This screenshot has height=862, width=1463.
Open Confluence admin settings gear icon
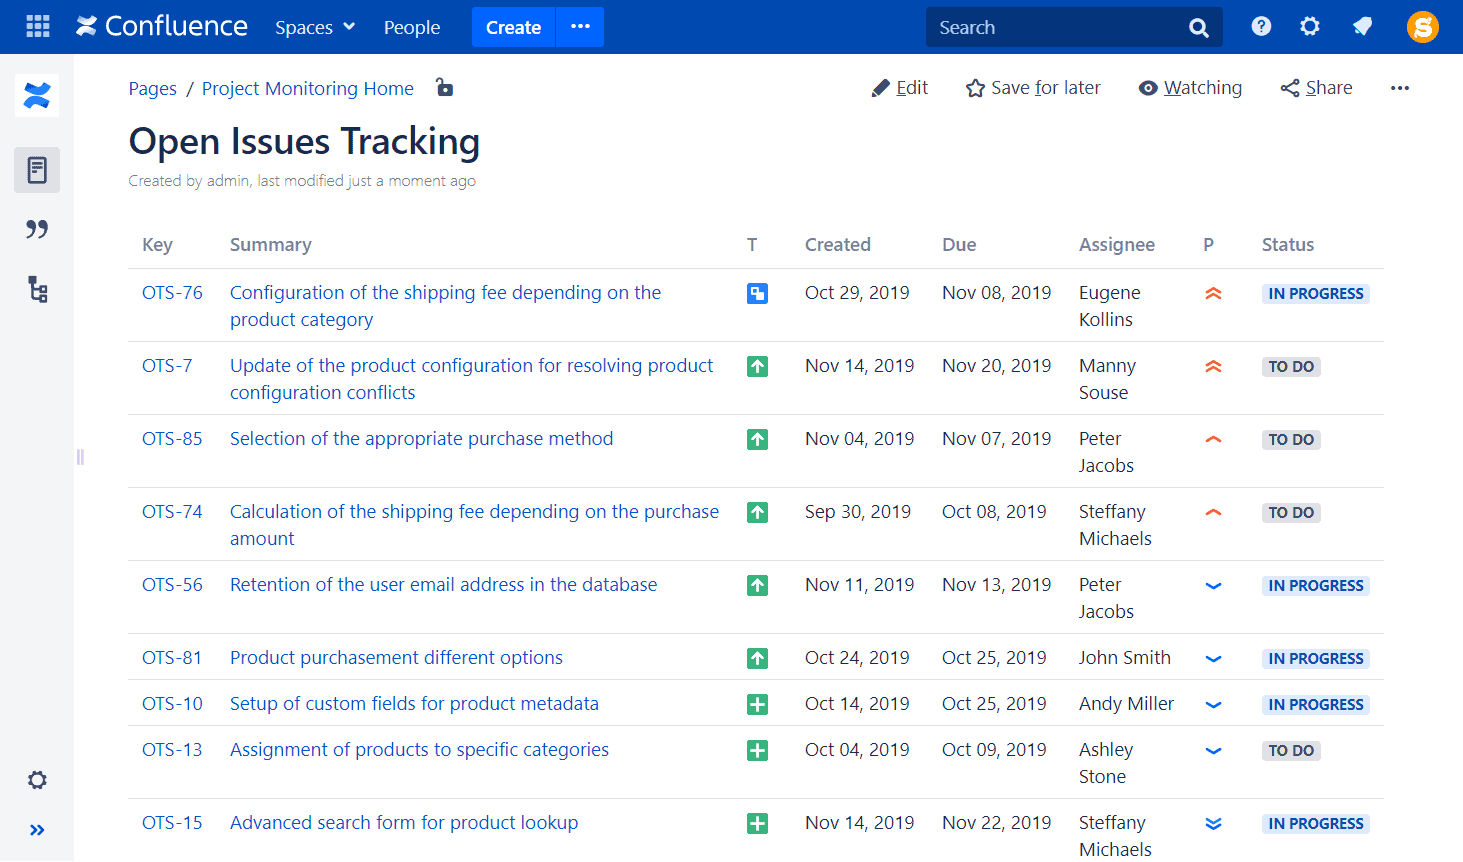pyautogui.click(x=1309, y=27)
